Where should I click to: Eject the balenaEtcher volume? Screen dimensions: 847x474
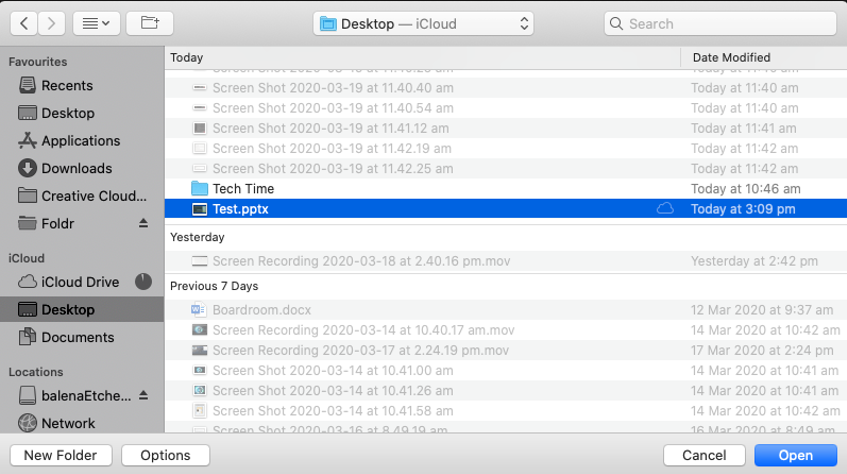click(143, 395)
